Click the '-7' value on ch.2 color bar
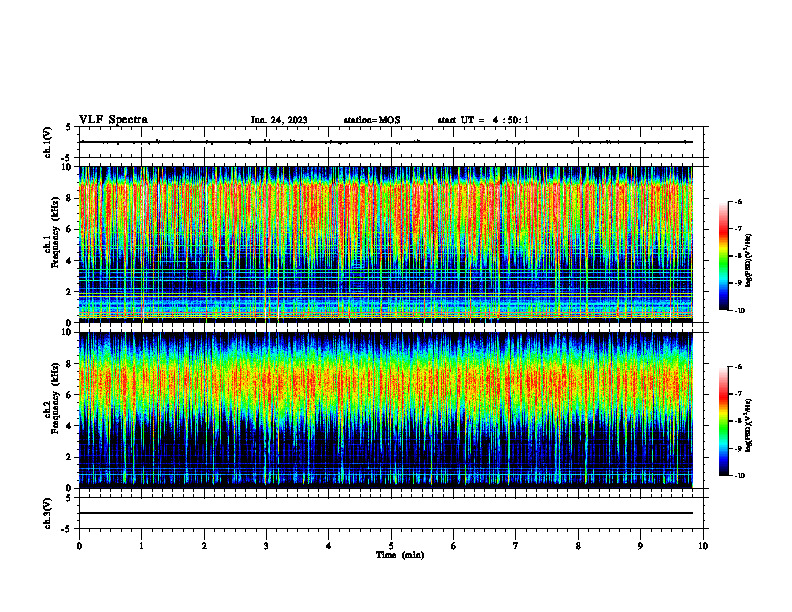Viewport: 792px width, 612px height. click(x=738, y=394)
